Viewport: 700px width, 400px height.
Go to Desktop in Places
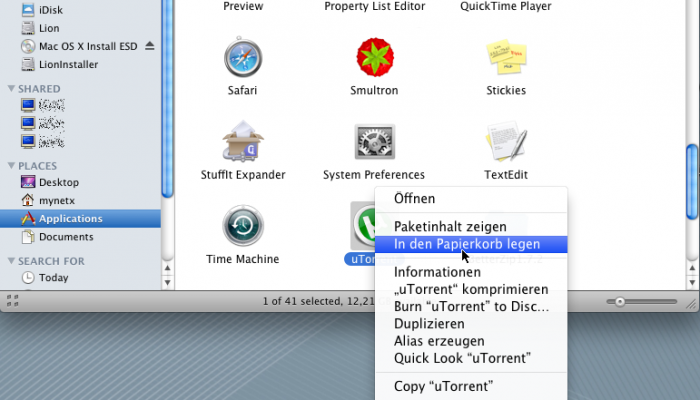(50, 182)
